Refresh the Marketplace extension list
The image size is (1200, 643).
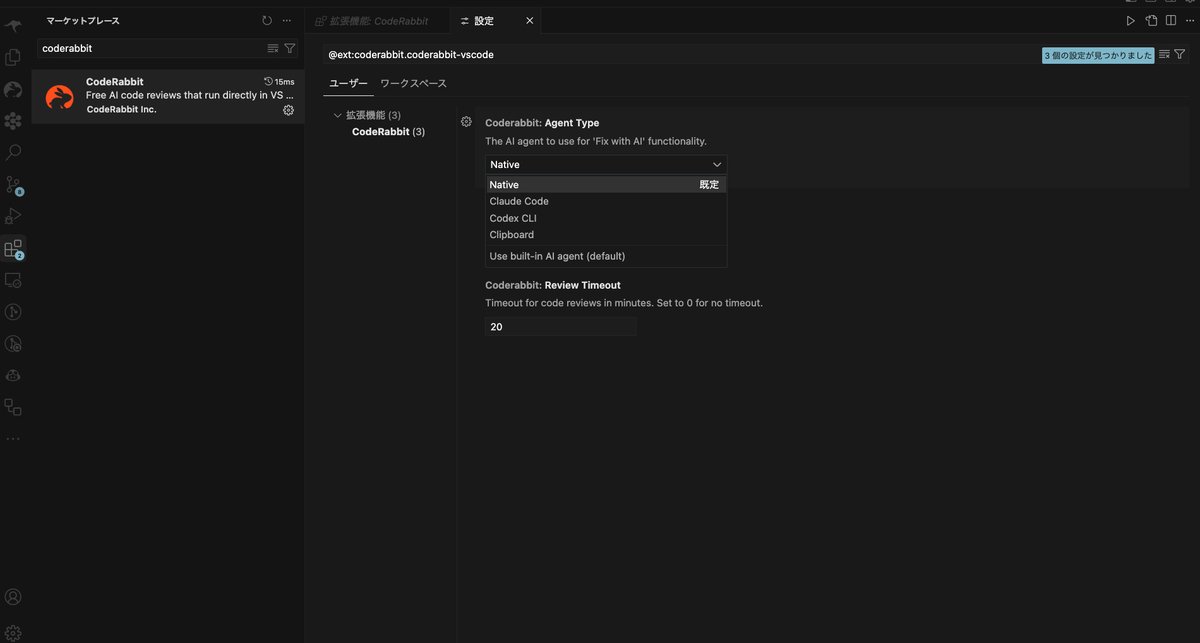pyautogui.click(x=266, y=19)
